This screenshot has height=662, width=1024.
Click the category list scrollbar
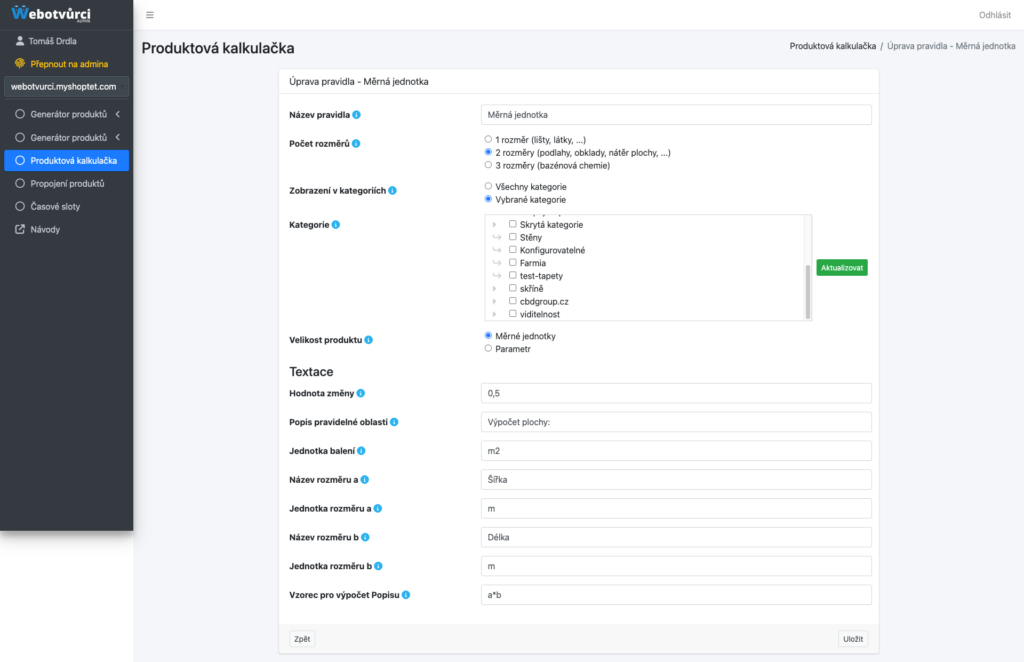808,291
